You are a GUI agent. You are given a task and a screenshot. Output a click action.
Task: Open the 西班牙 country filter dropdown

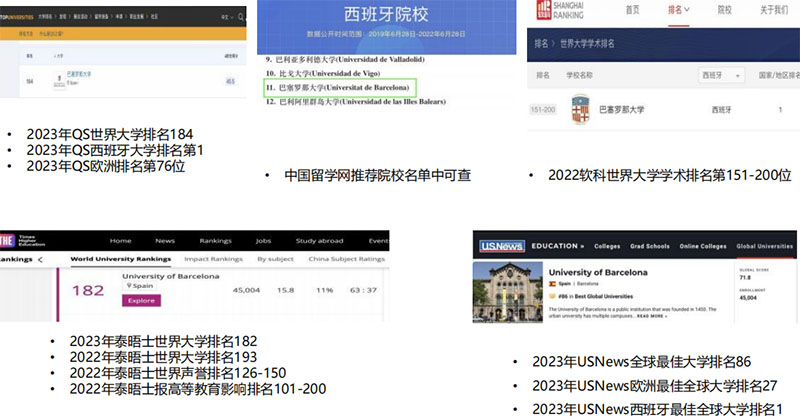(x=721, y=75)
